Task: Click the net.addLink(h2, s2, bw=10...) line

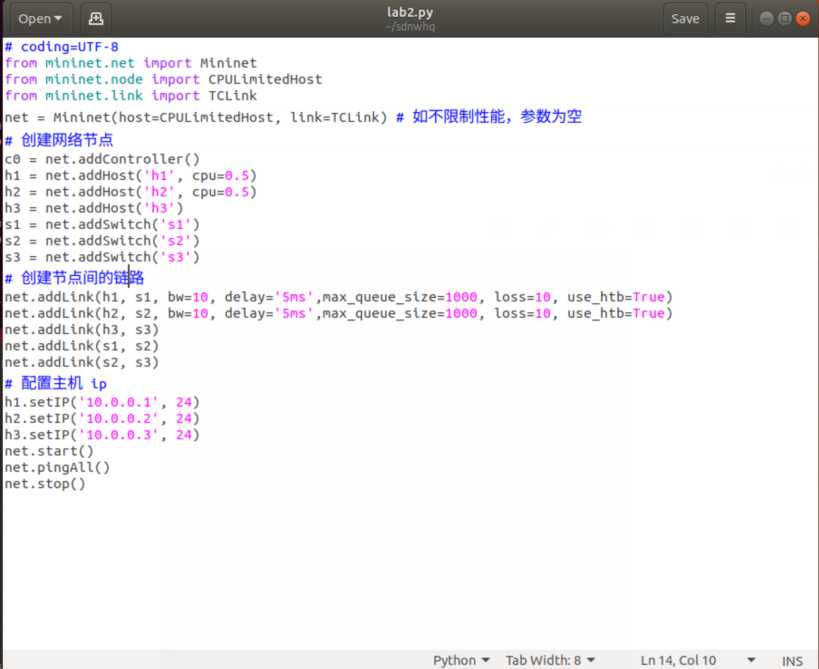Action: [x=338, y=313]
